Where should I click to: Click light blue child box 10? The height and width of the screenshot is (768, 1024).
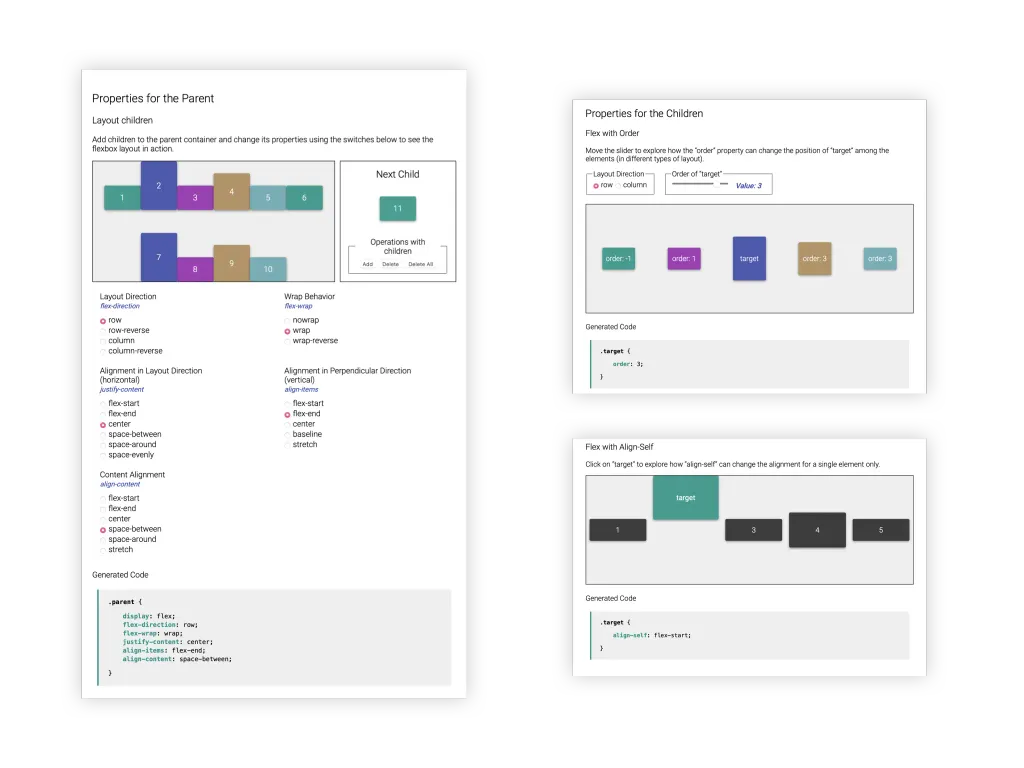268,269
